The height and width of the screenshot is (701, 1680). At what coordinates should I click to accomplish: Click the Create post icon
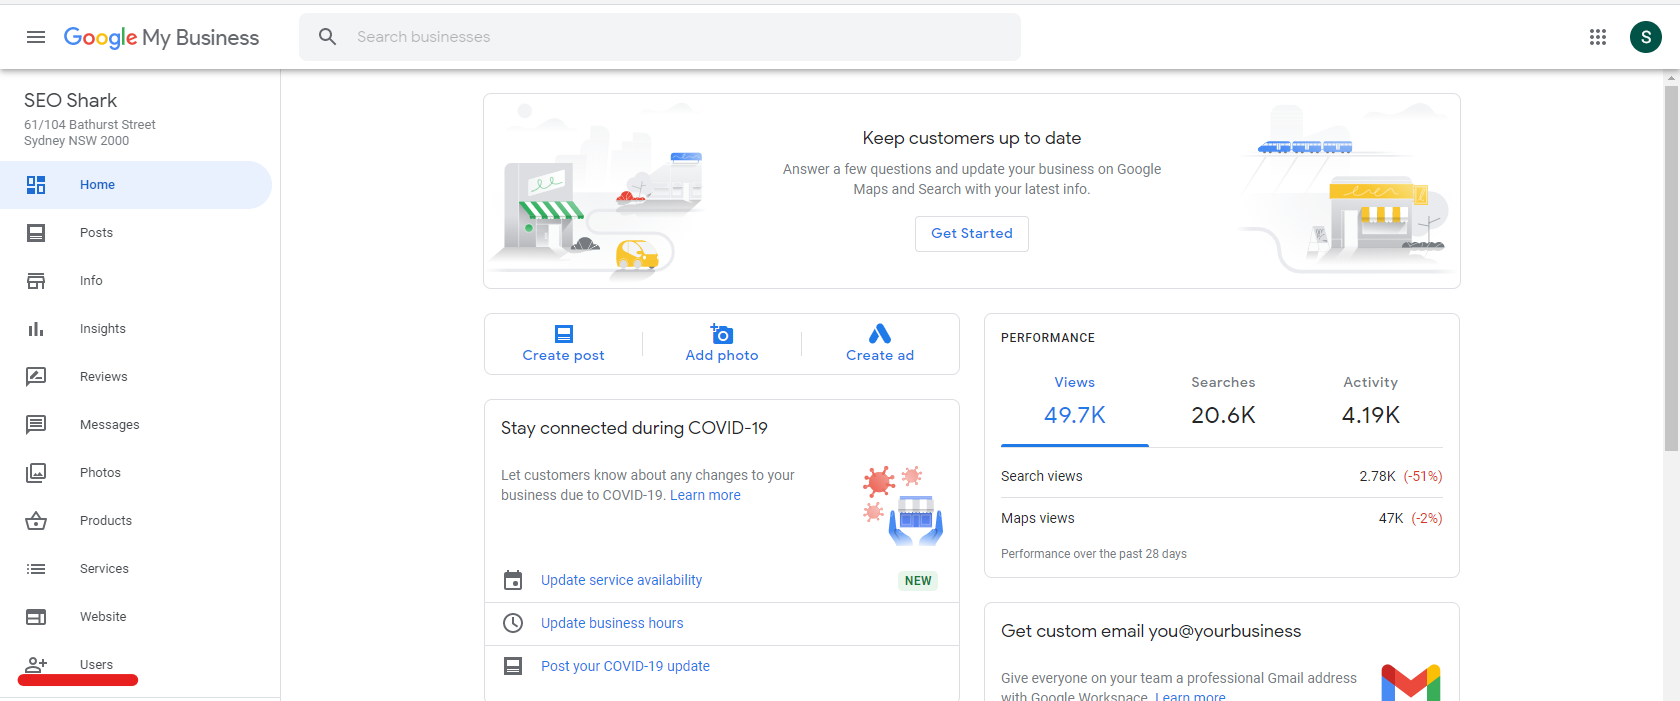[x=564, y=334]
